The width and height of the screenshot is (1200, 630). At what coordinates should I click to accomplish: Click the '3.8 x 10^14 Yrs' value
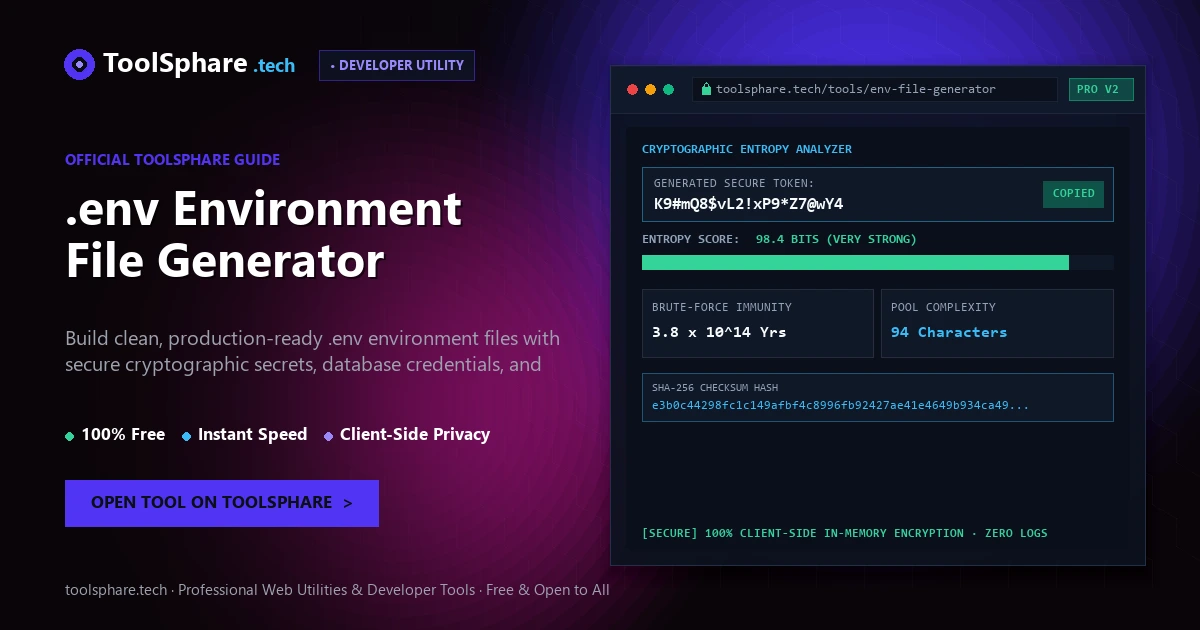[719, 332]
